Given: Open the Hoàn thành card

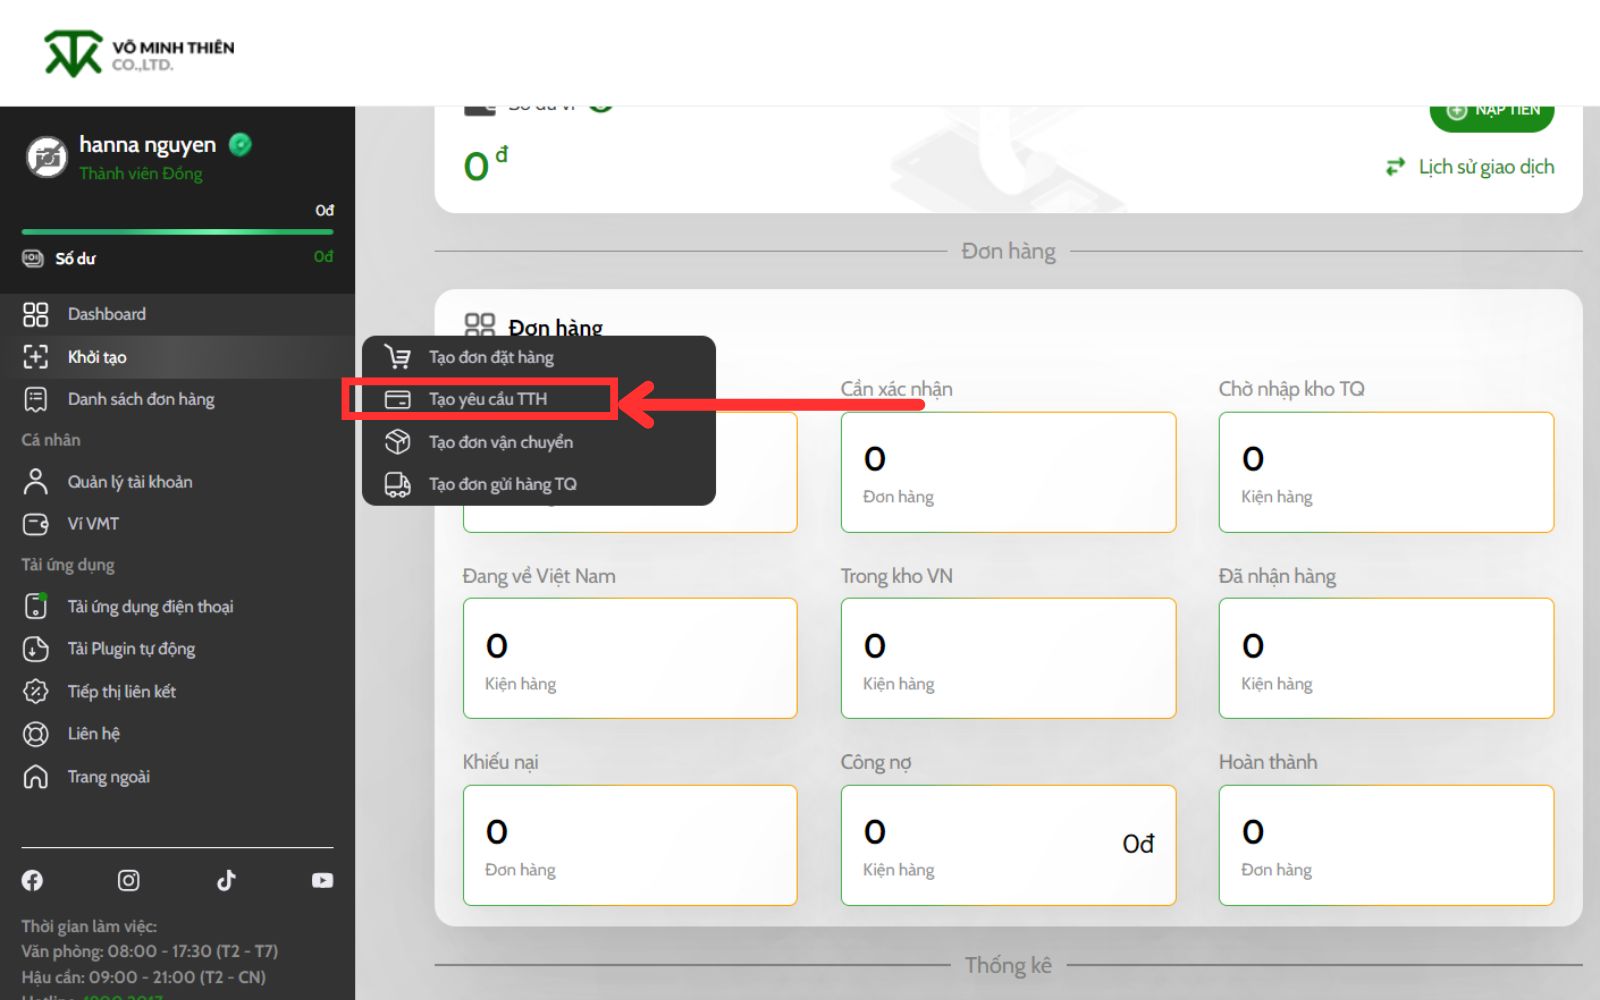Looking at the screenshot, I should pos(1386,845).
